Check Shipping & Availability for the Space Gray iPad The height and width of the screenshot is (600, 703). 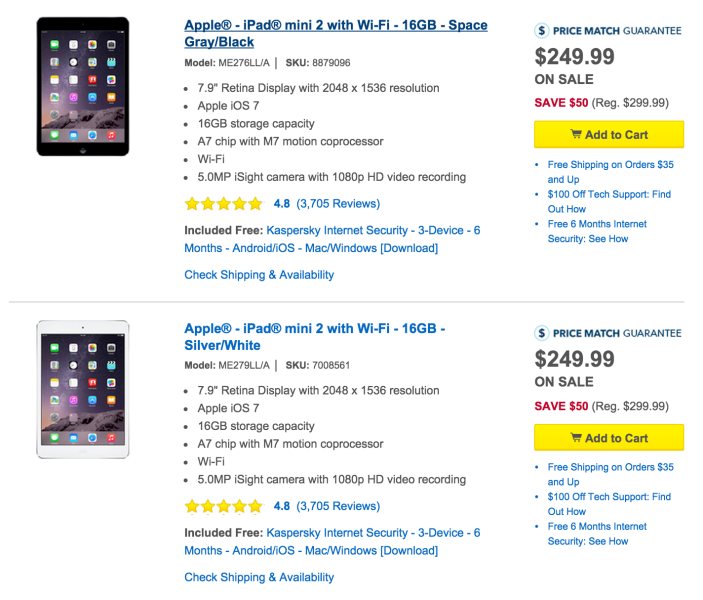click(259, 275)
